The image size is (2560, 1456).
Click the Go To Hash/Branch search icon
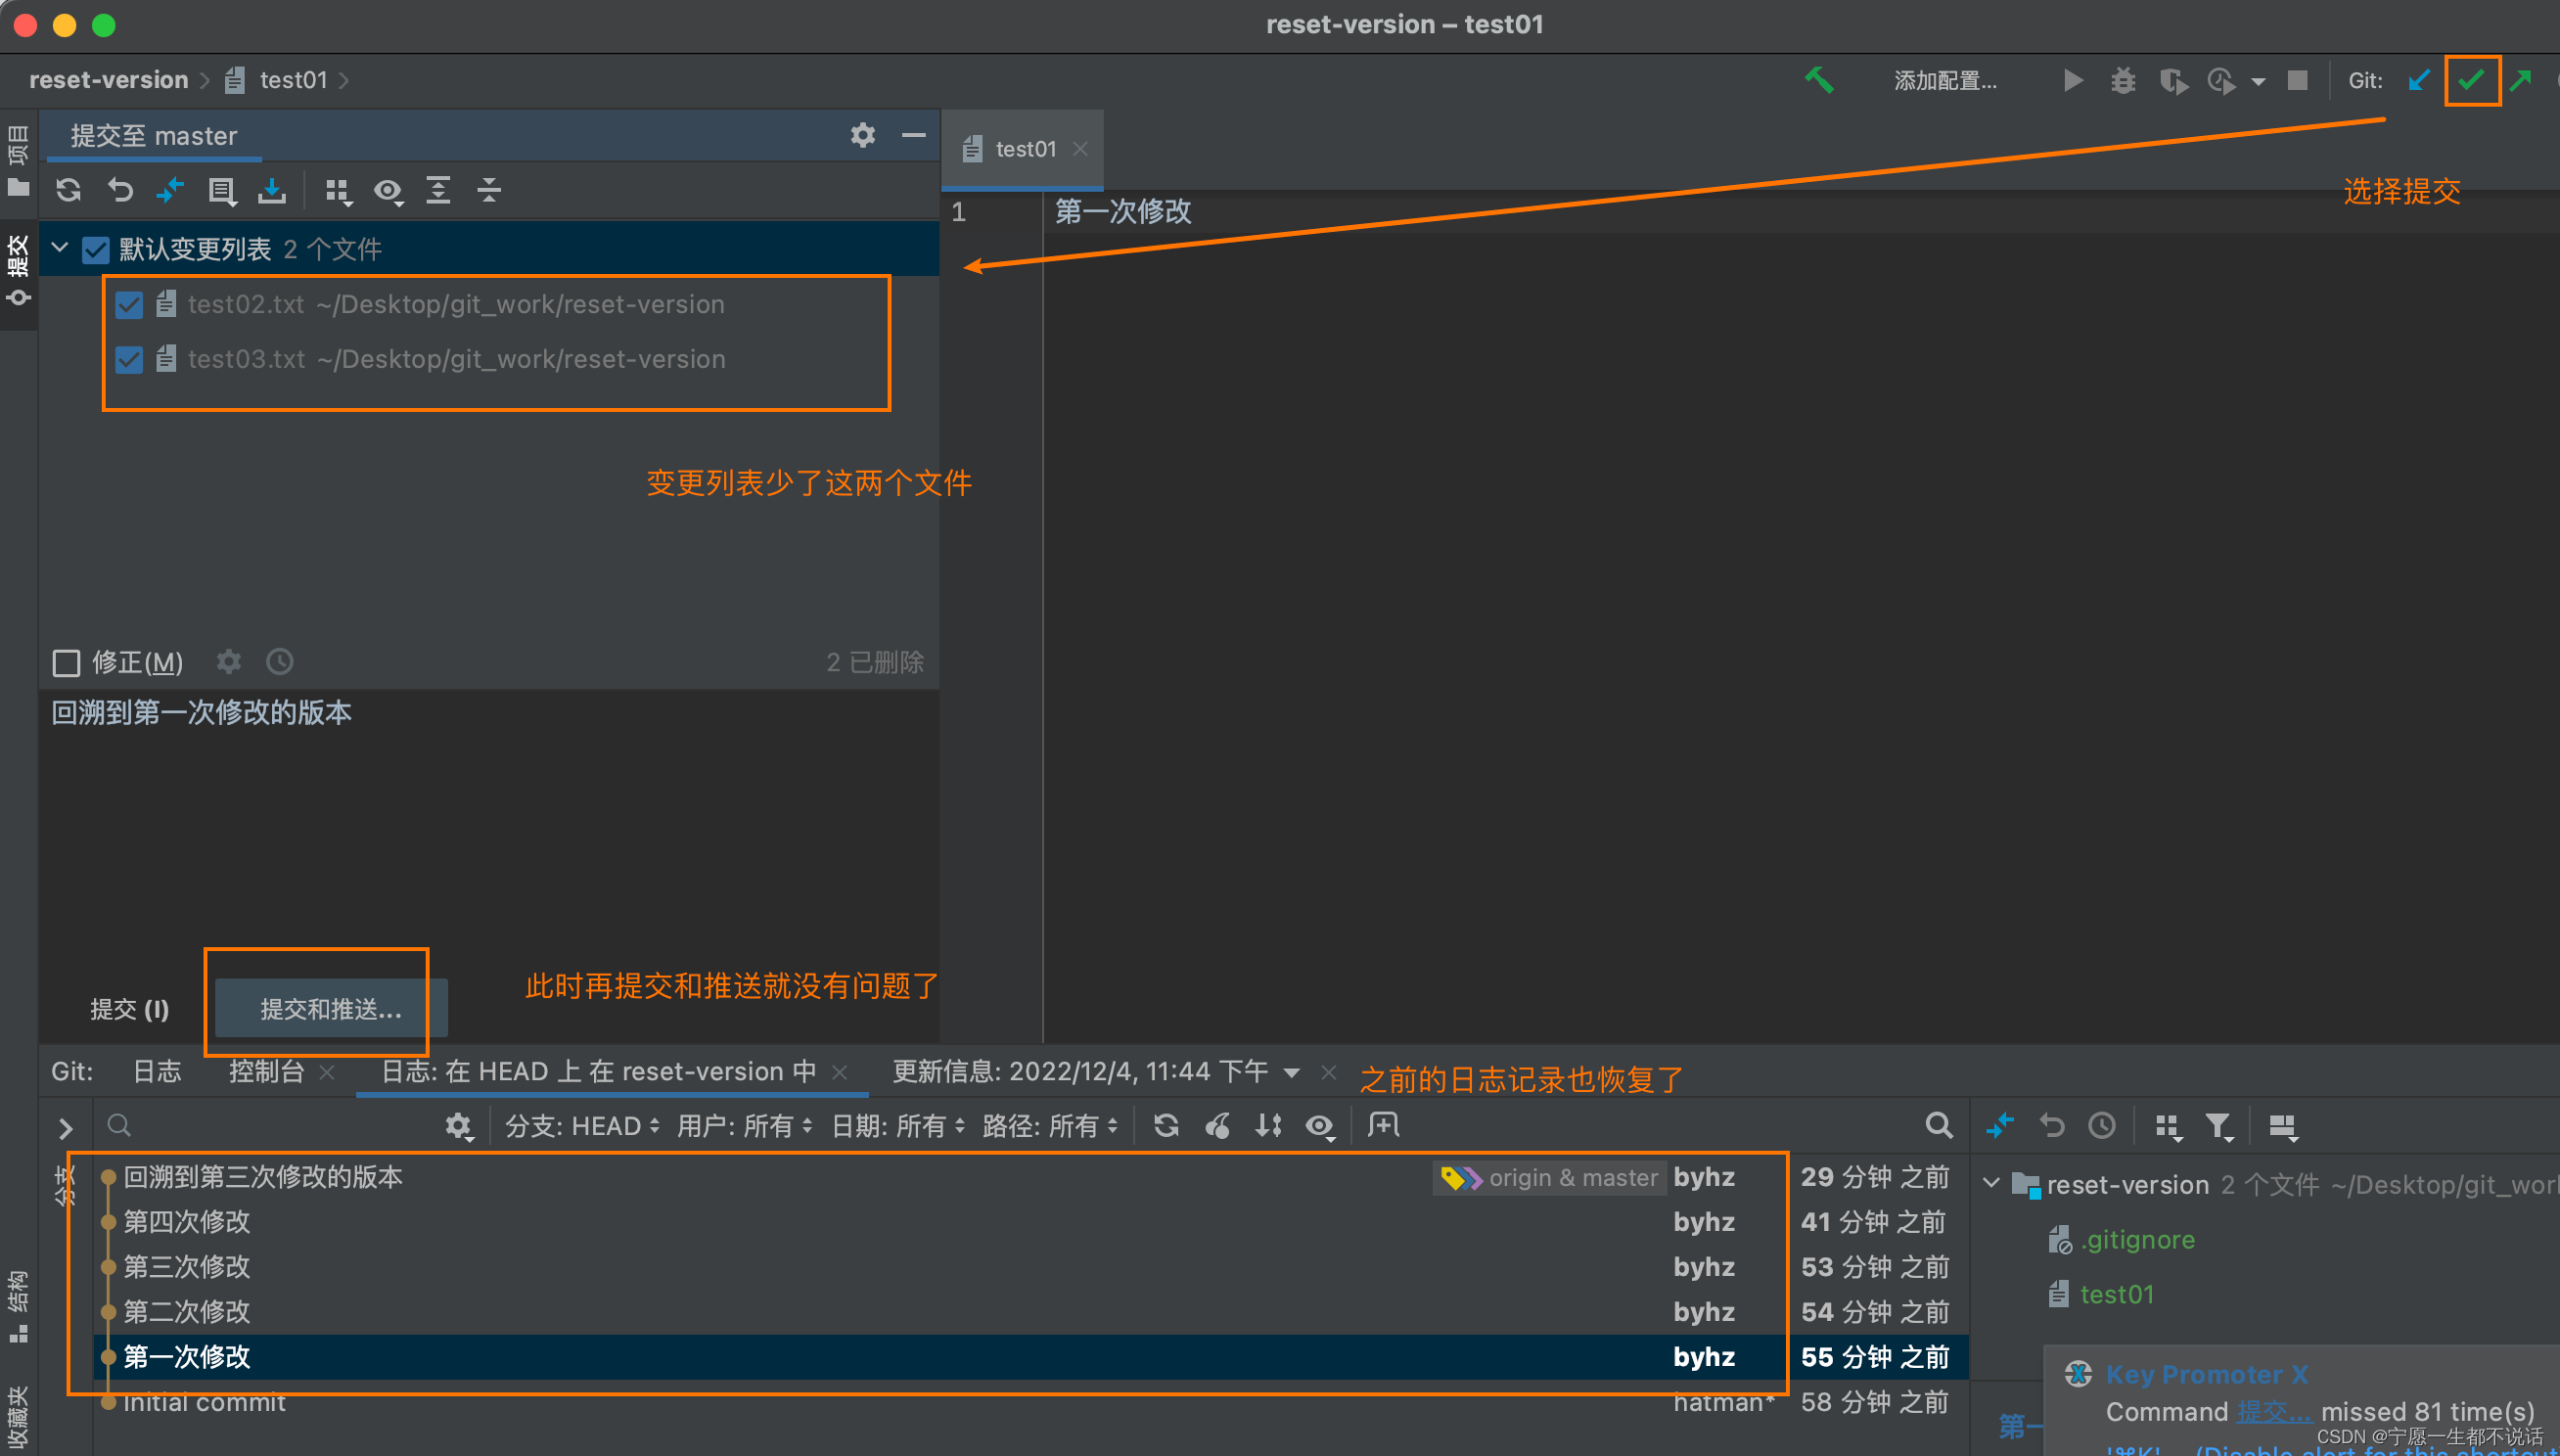1939,1125
